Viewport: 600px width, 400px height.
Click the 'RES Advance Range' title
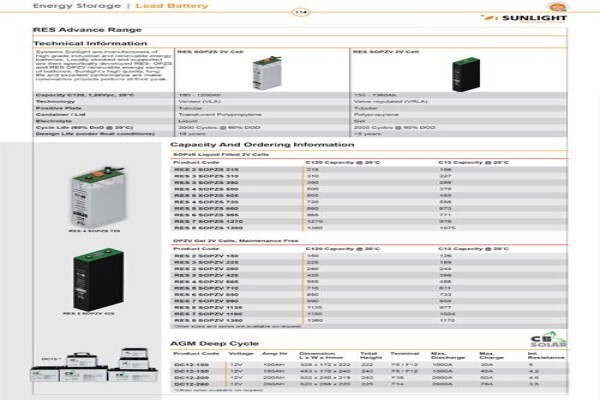point(87,30)
